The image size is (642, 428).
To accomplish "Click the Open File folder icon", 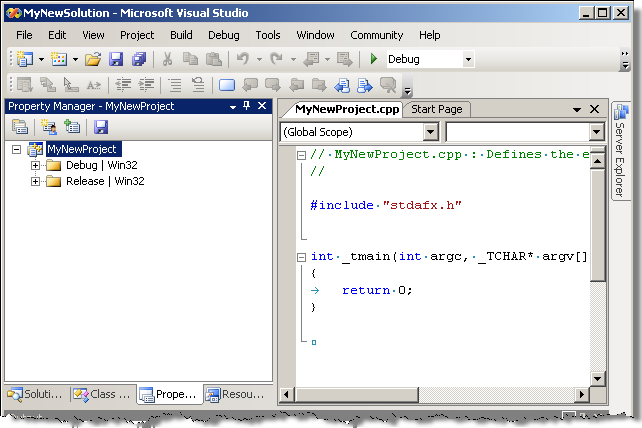I will [92, 60].
